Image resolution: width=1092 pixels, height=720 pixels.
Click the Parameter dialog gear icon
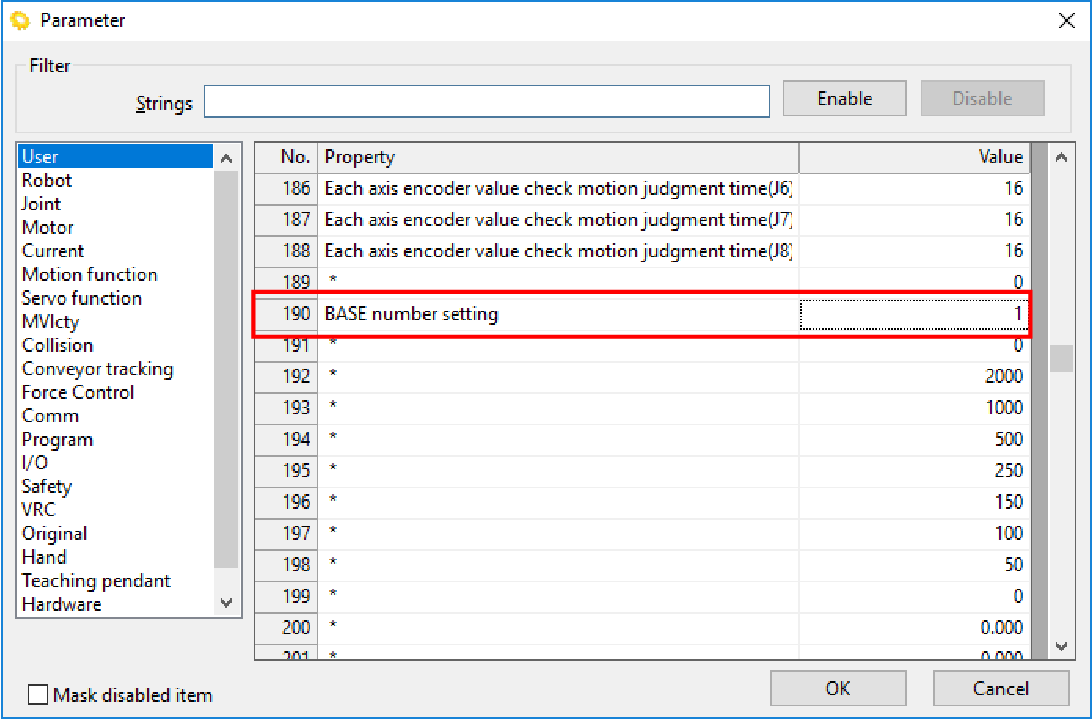point(20,20)
